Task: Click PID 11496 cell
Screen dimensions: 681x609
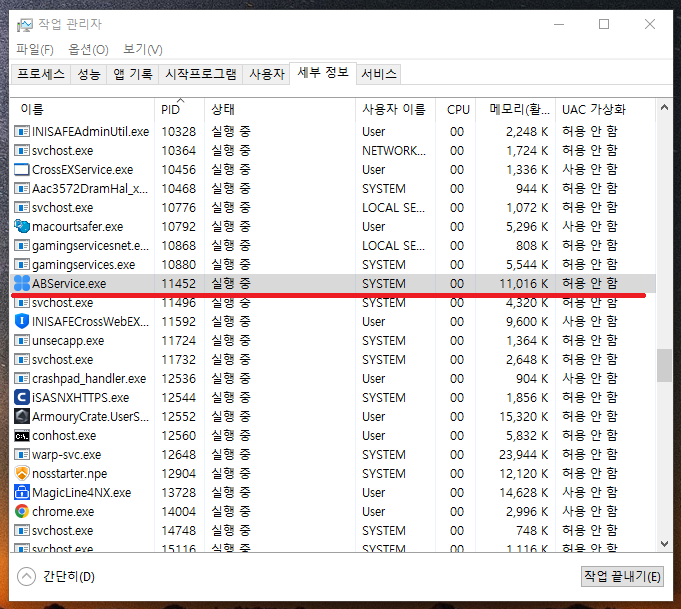Action: (179, 303)
